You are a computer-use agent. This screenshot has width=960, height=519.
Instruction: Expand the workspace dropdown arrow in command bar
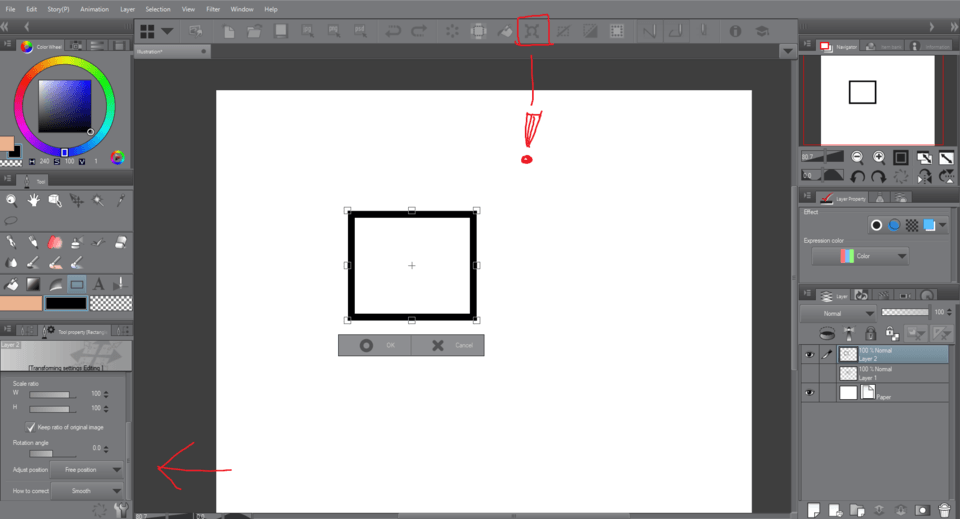(x=167, y=31)
